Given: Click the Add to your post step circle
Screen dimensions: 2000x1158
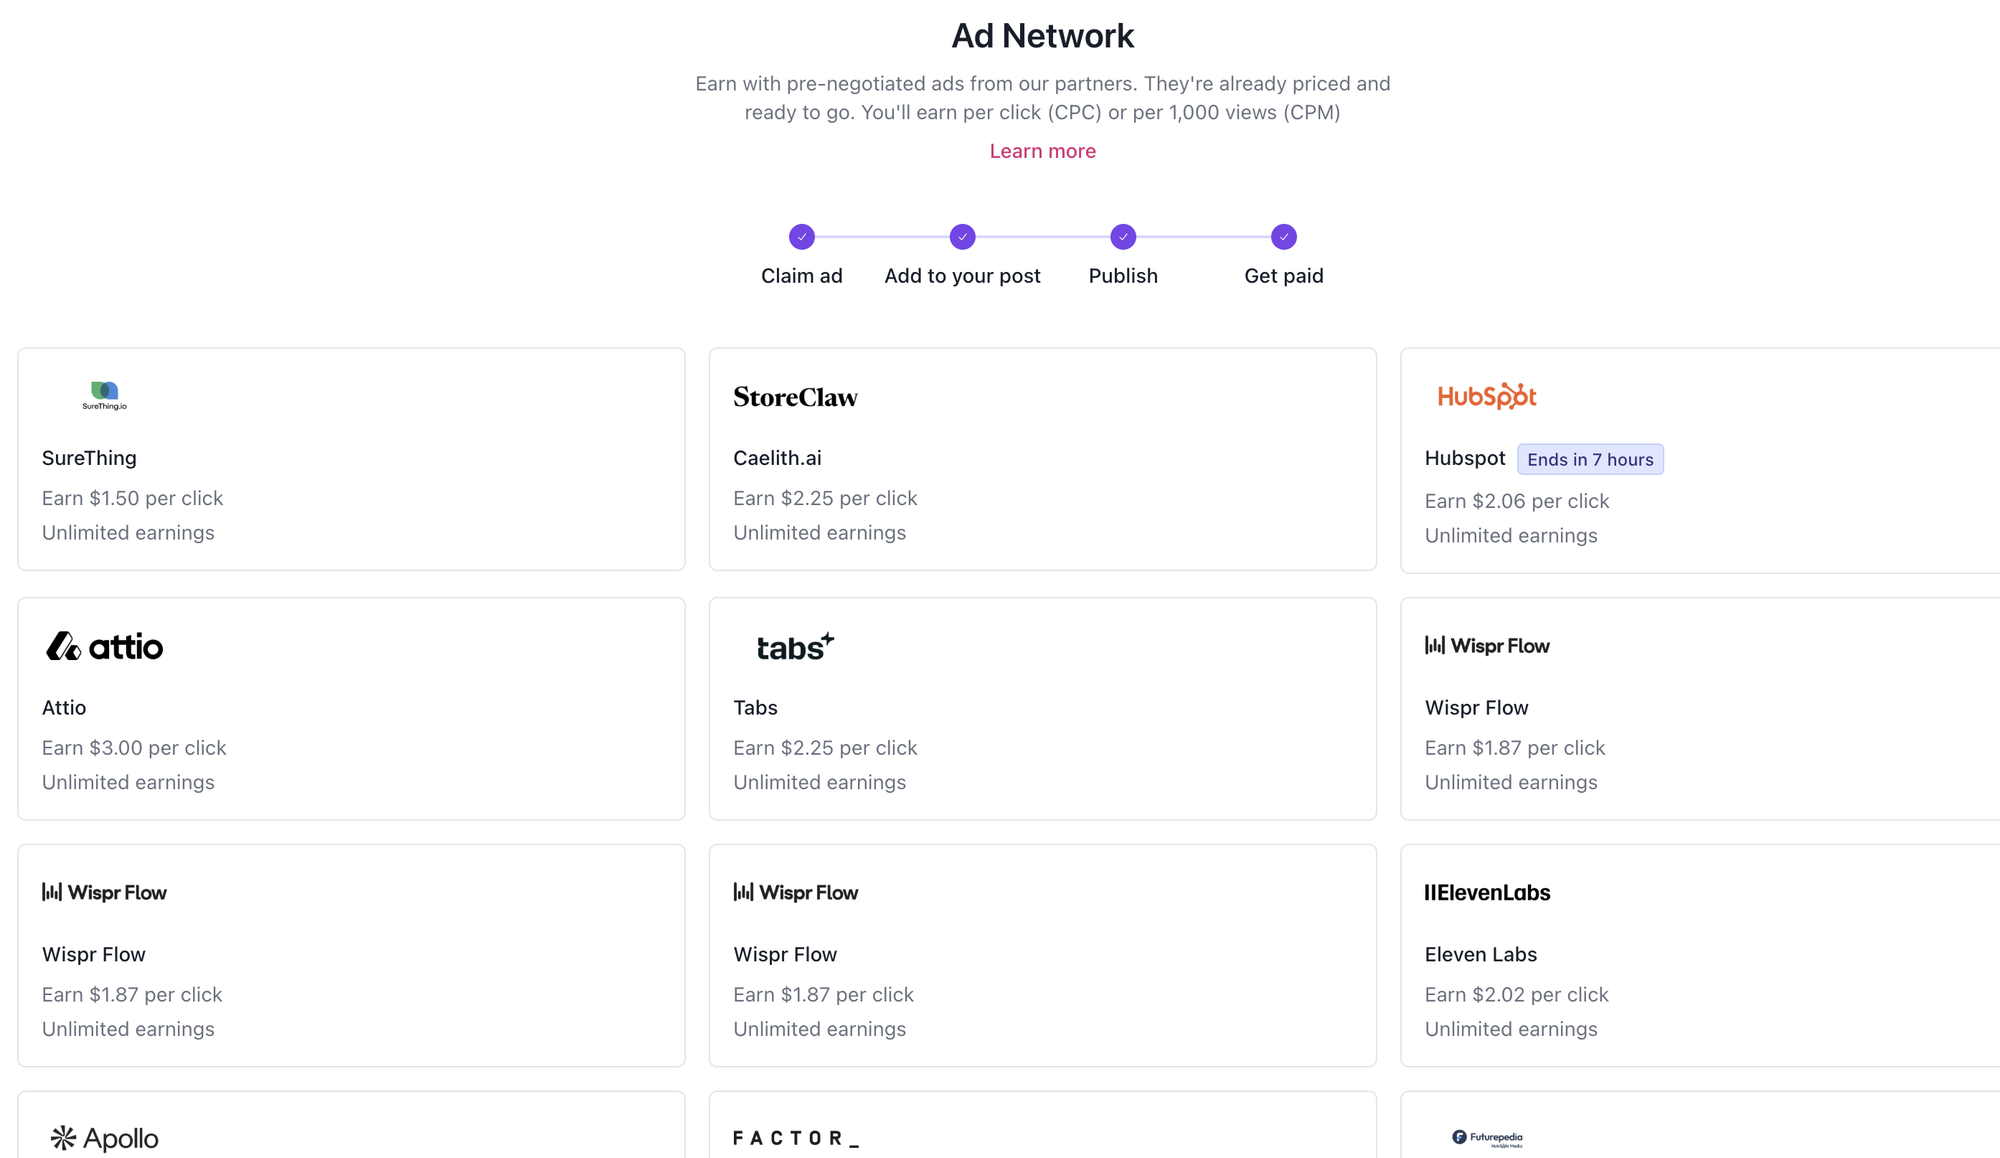Looking at the screenshot, I should (963, 237).
